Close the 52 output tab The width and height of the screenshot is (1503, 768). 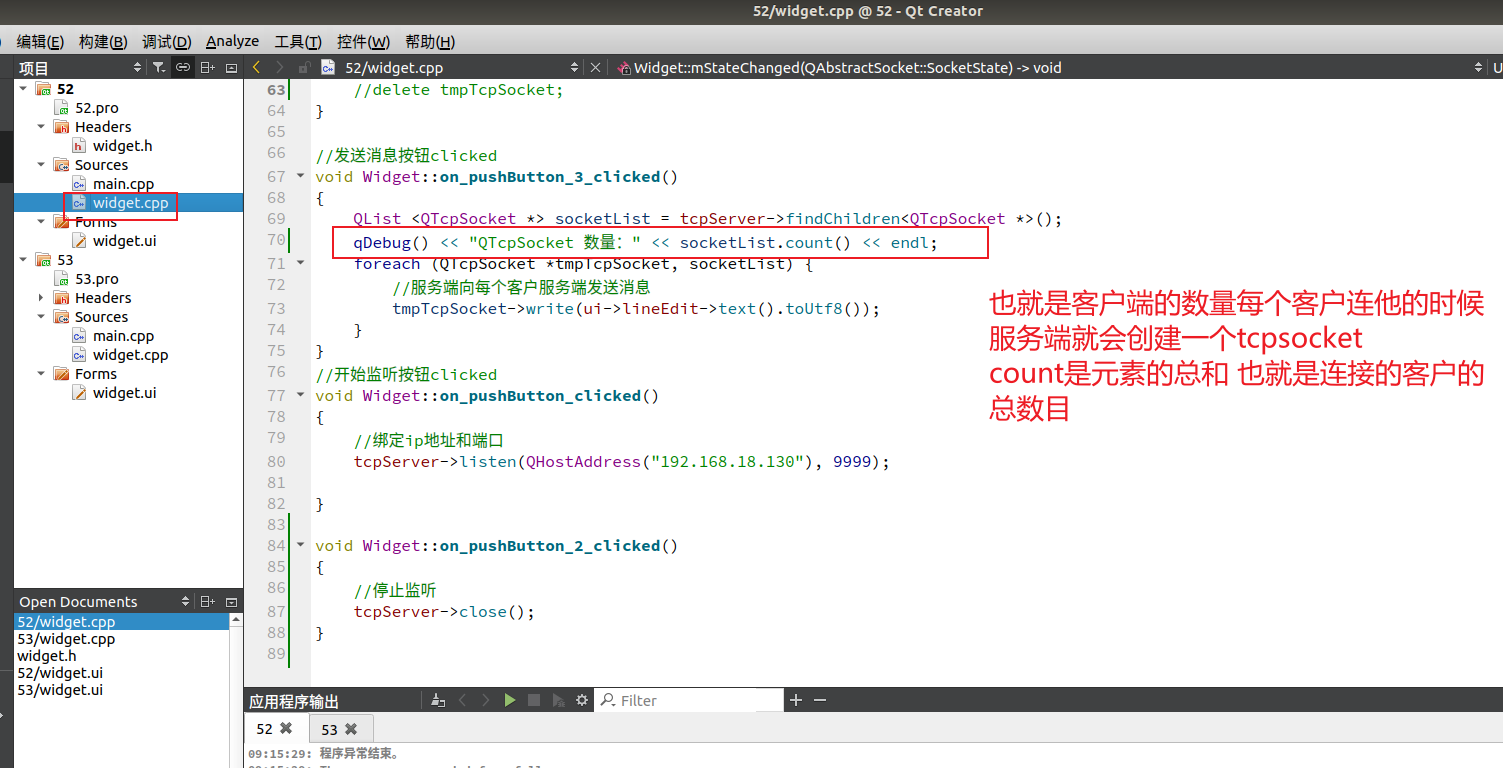point(286,729)
